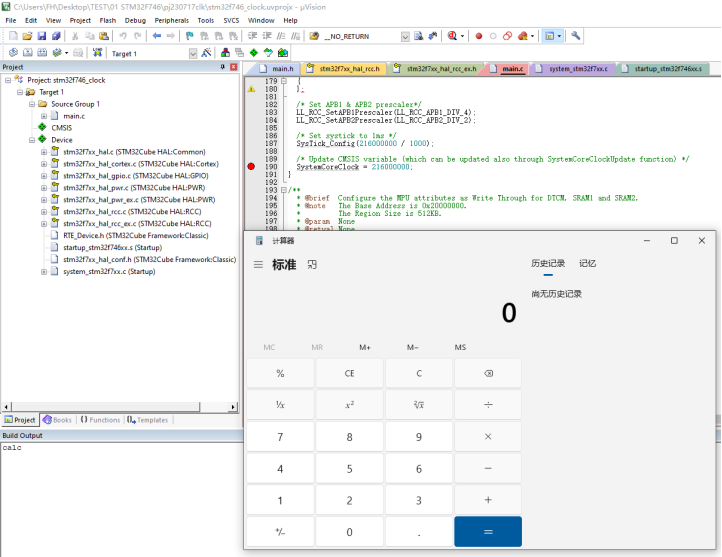Click the Undo arrow in toolbar
This screenshot has height=557, width=722.
pyautogui.click(x=122, y=36)
